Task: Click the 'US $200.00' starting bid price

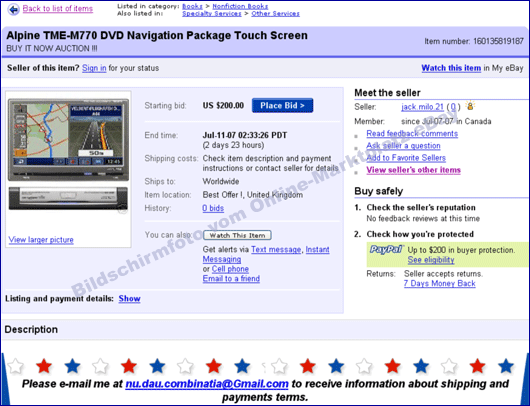Action: tap(223, 105)
